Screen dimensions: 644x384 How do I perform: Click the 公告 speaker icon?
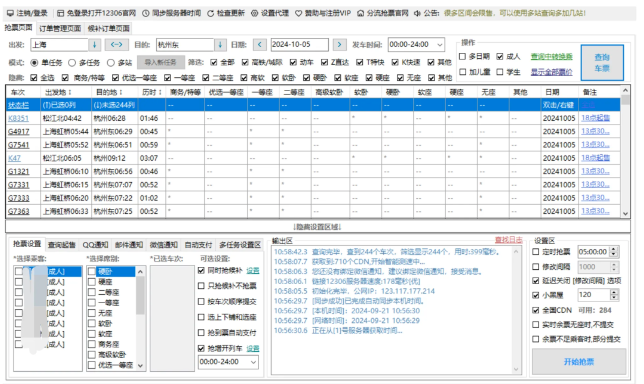point(417,13)
